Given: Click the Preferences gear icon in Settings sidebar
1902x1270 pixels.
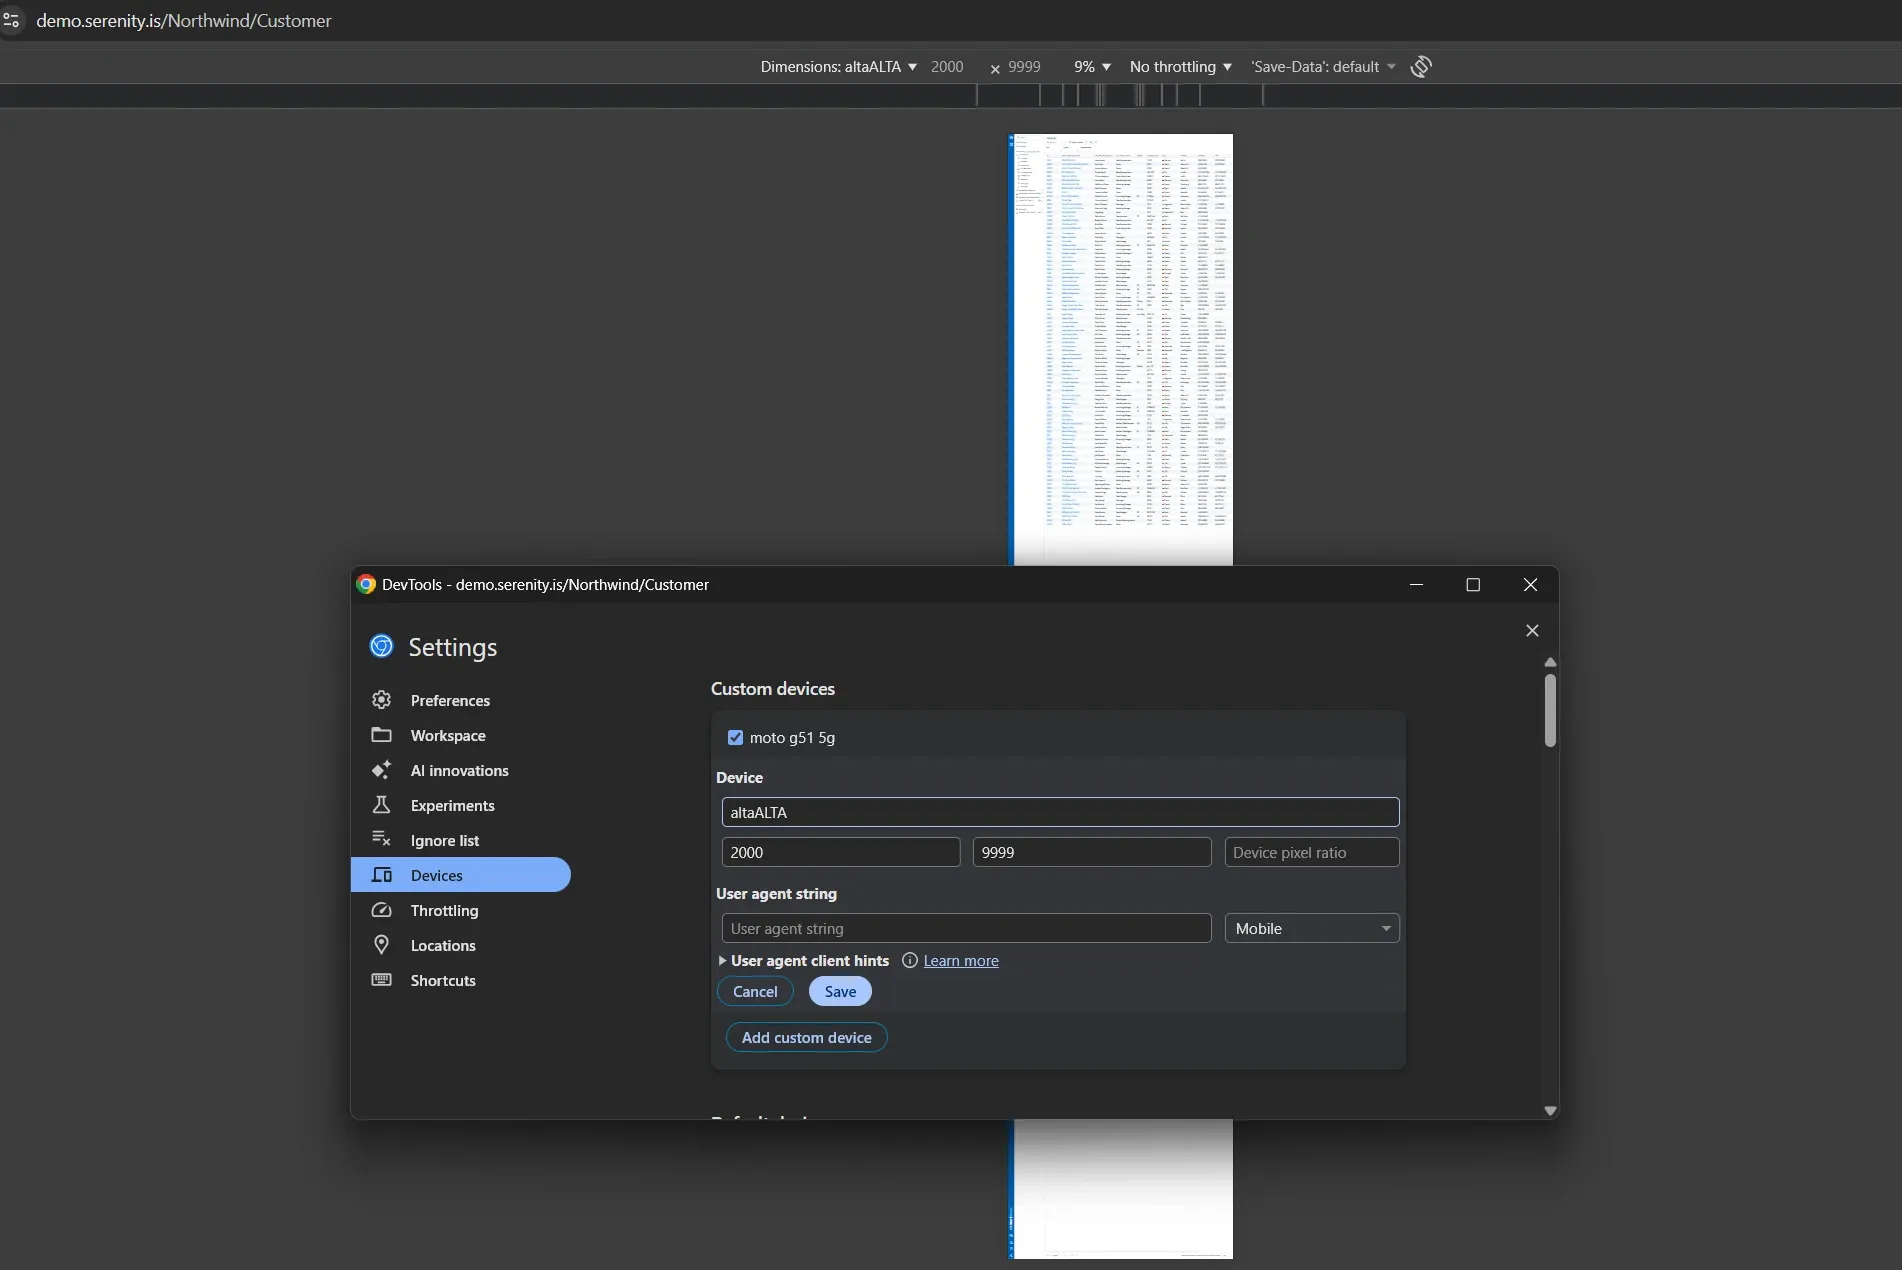Looking at the screenshot, I should (381, 700).
